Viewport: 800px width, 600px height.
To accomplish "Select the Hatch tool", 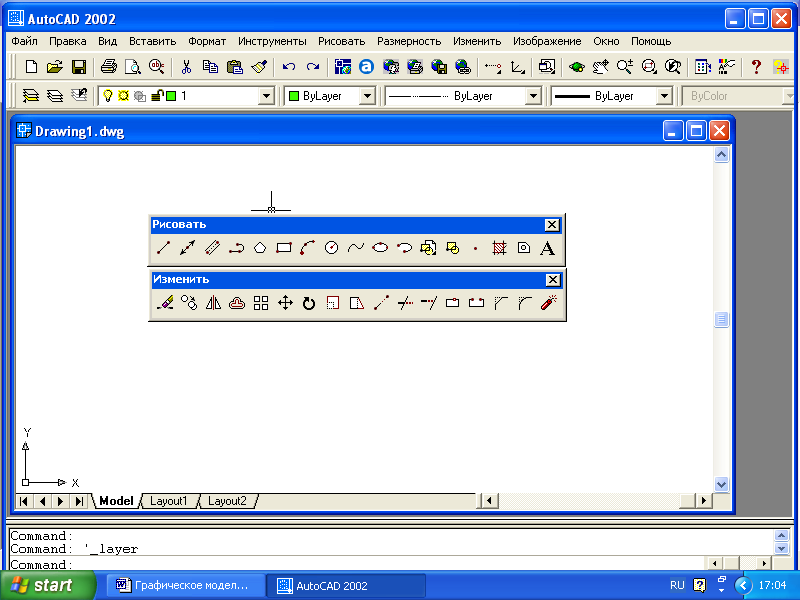I will 499,248.
